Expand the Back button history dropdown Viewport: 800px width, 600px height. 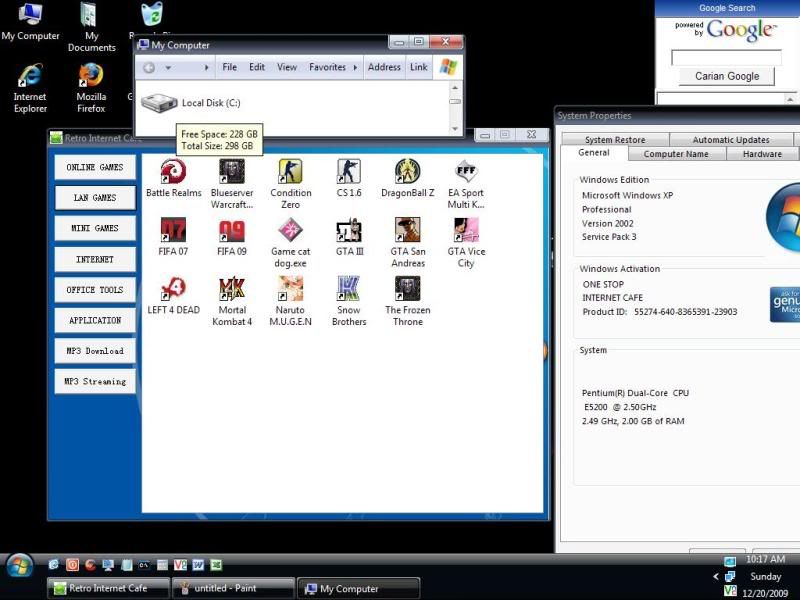(x=168, y=67)
